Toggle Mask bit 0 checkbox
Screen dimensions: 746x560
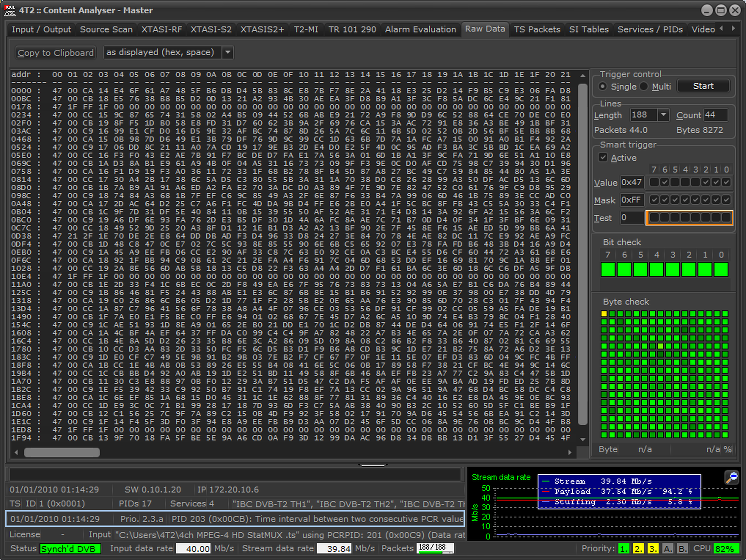[x=726, y=200]
